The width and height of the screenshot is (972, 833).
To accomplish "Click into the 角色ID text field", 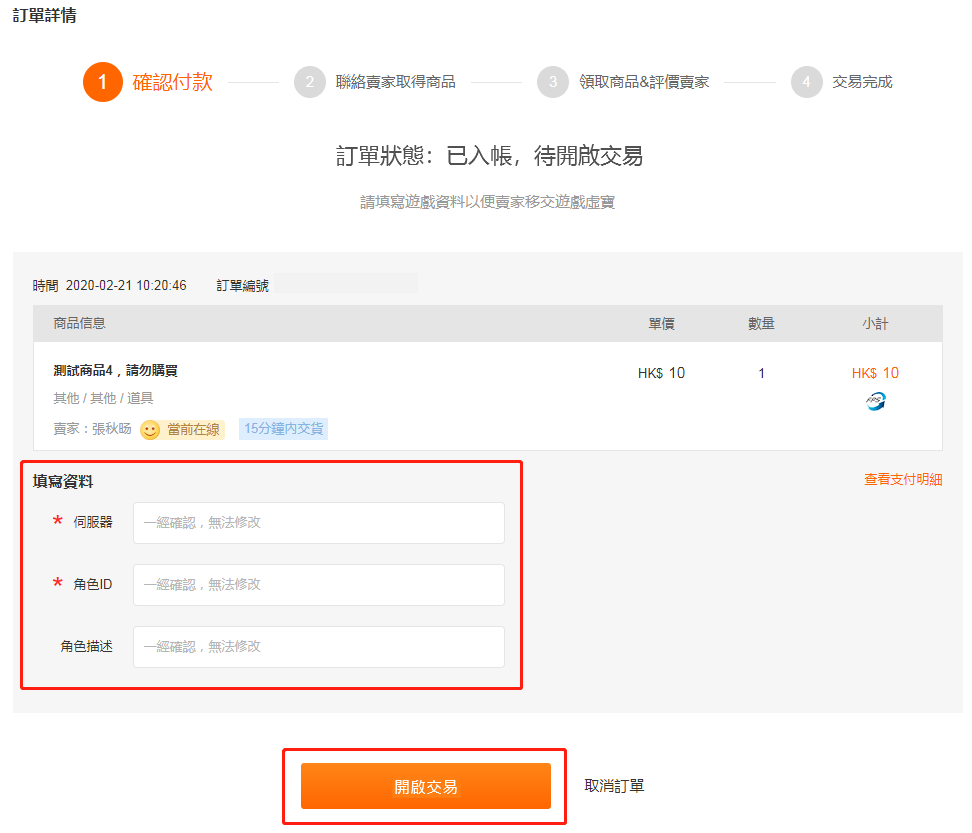I will click(318, 585).
